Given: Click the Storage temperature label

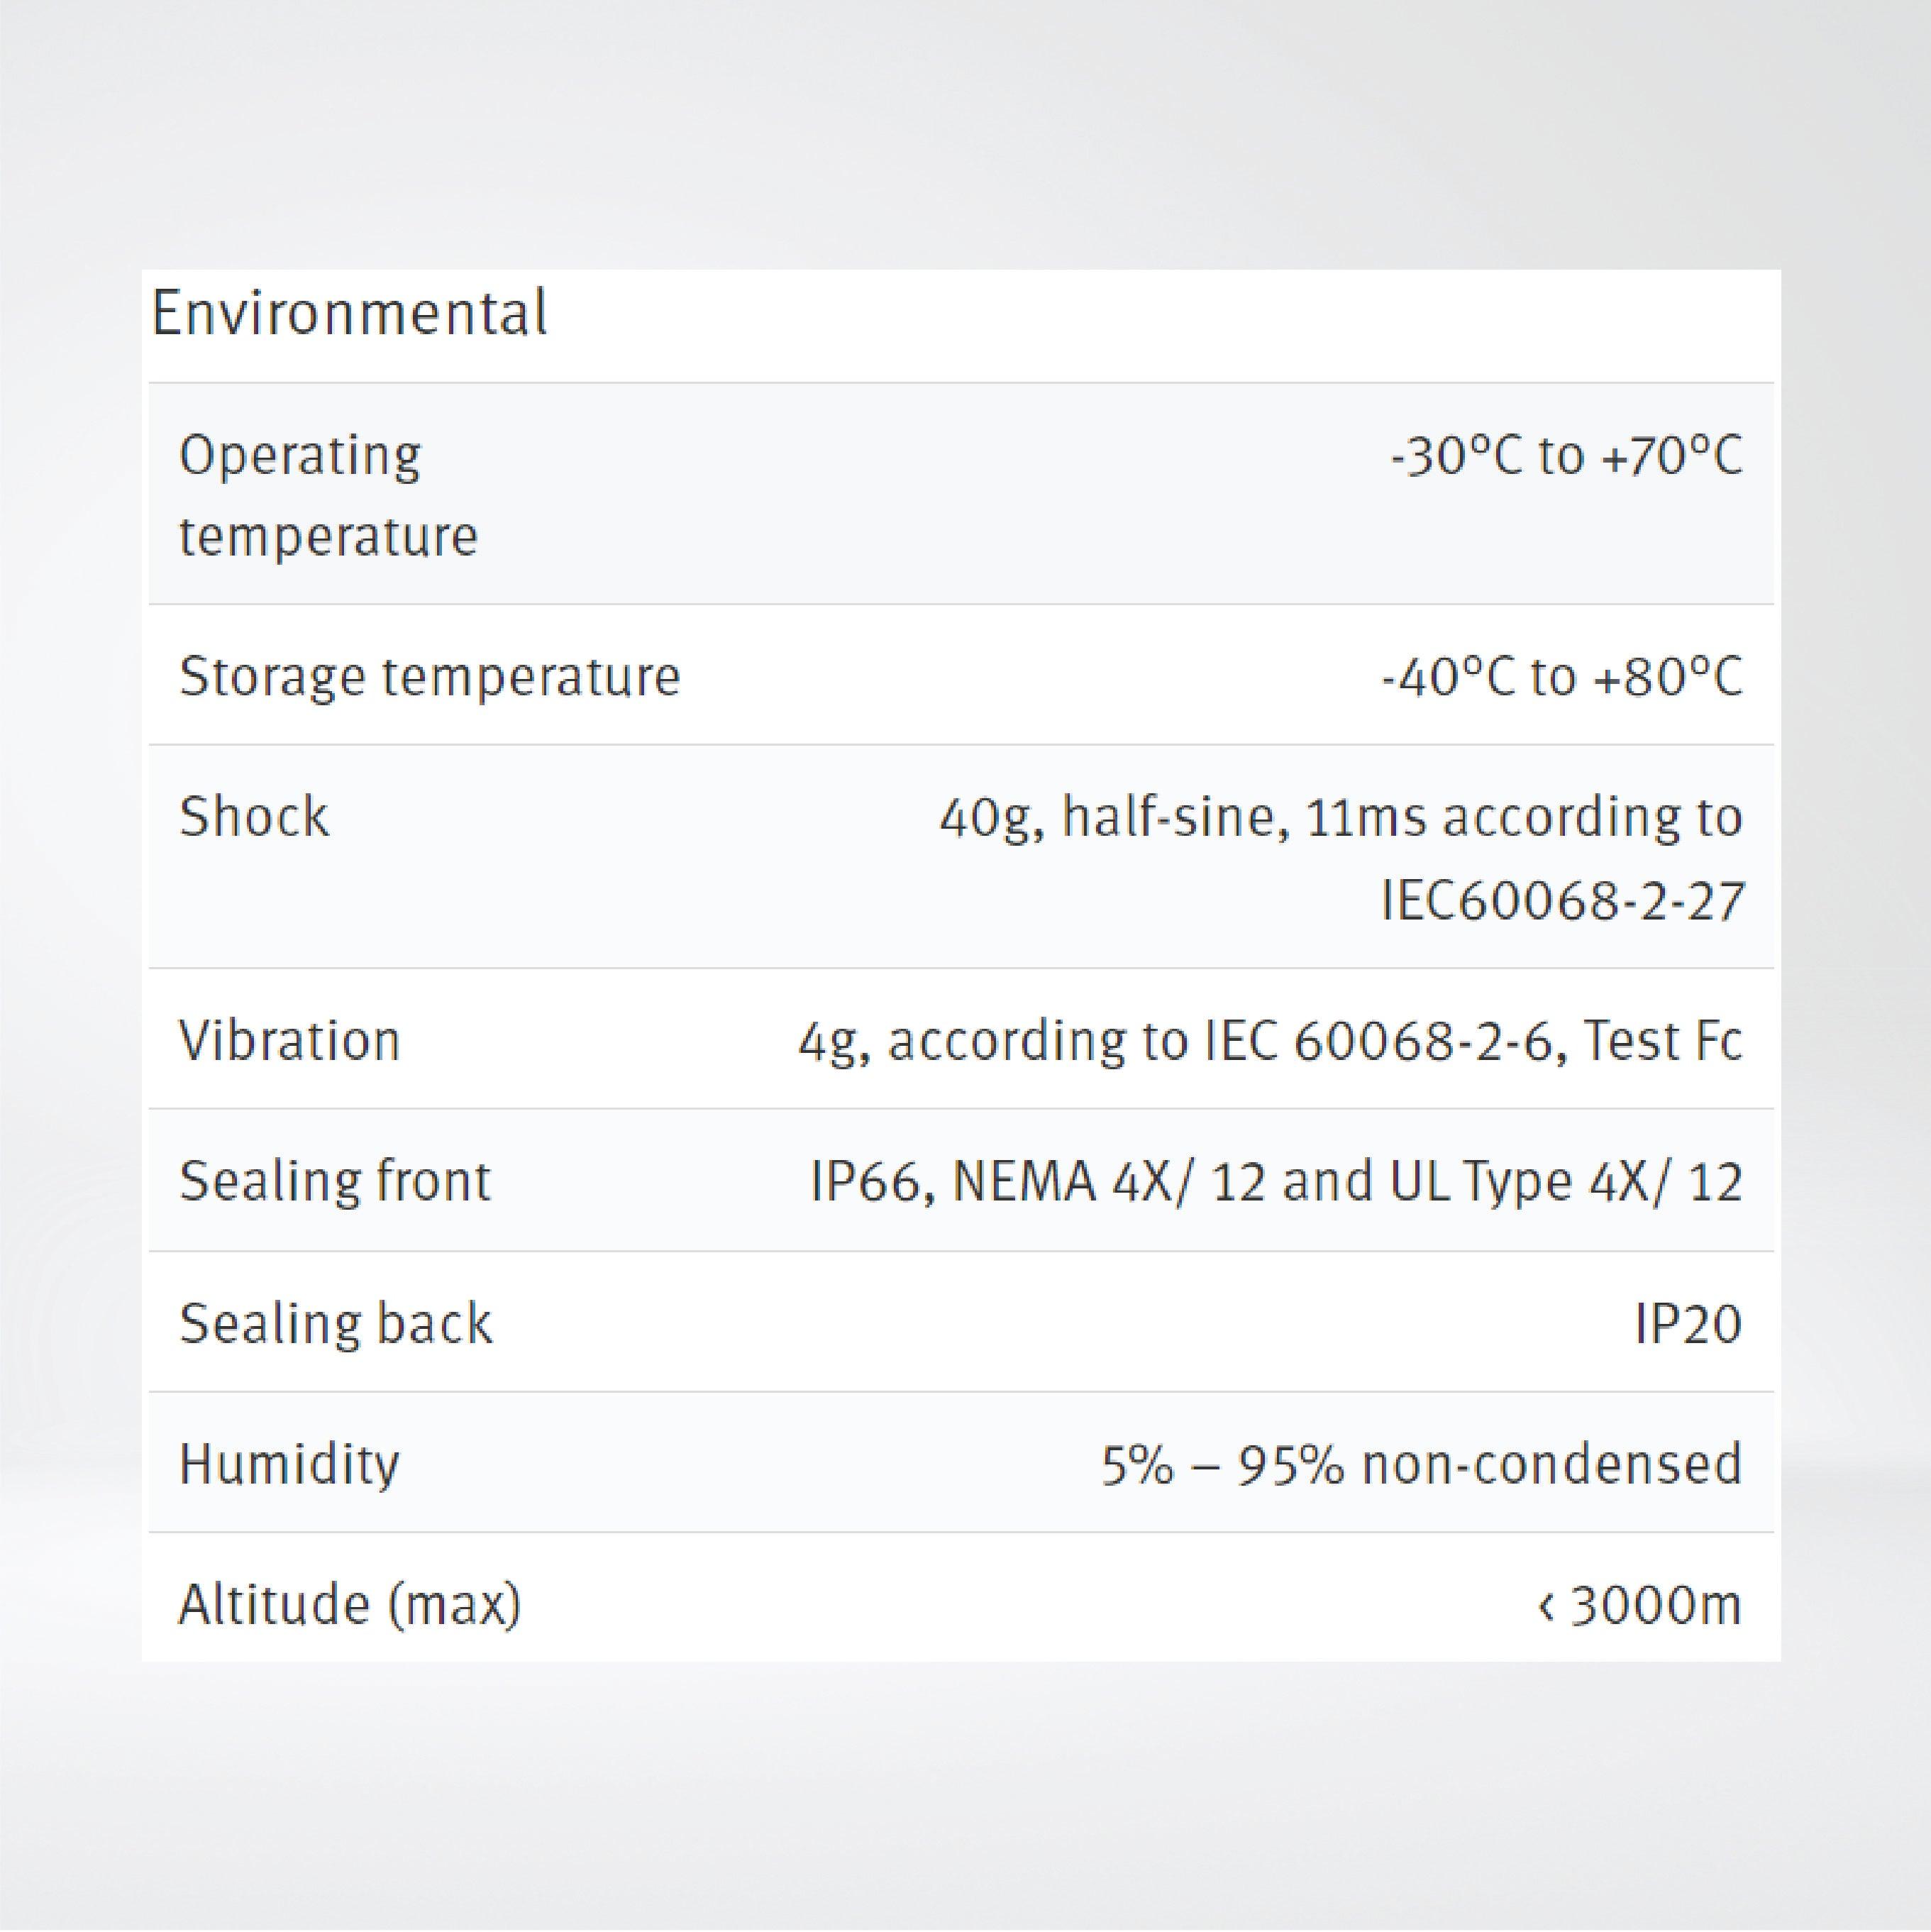Looking at the screenshot, I should [x=430, y=676].
